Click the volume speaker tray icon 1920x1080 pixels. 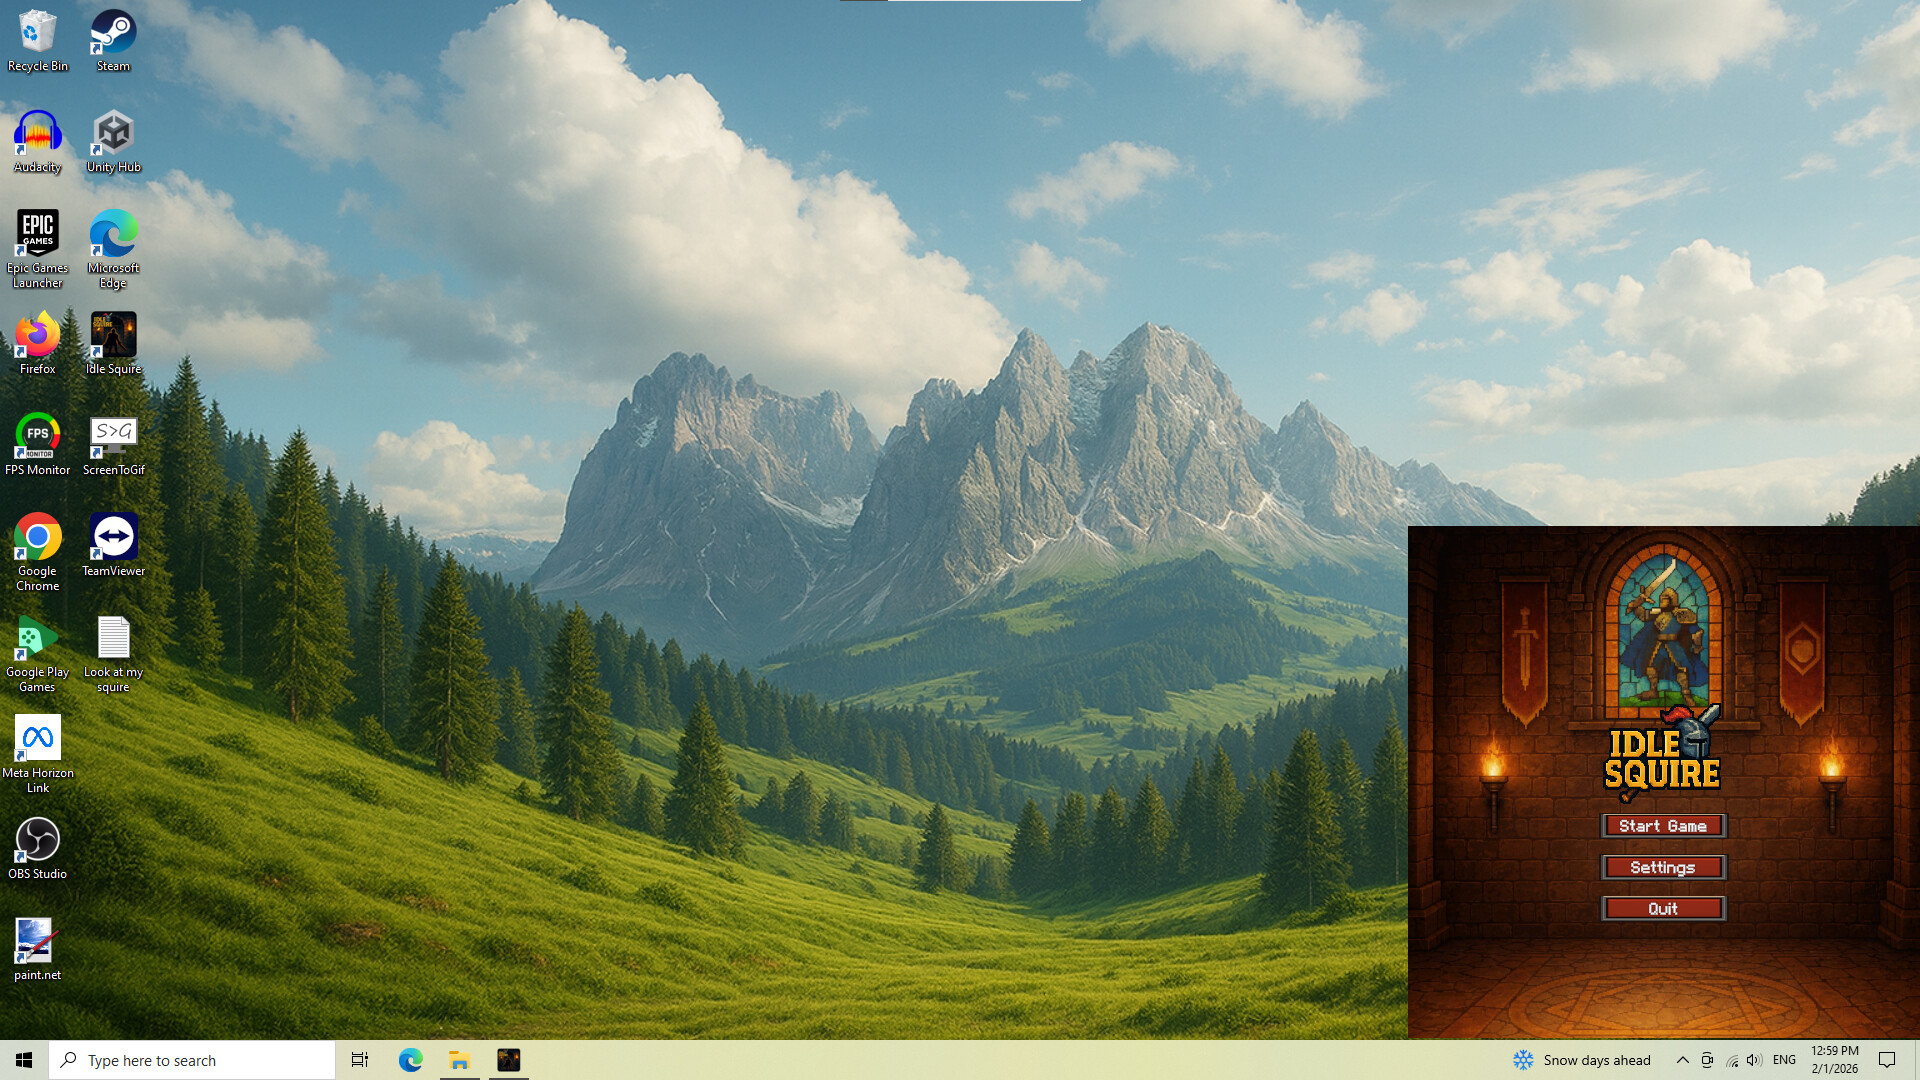tap(1754, 1060)
